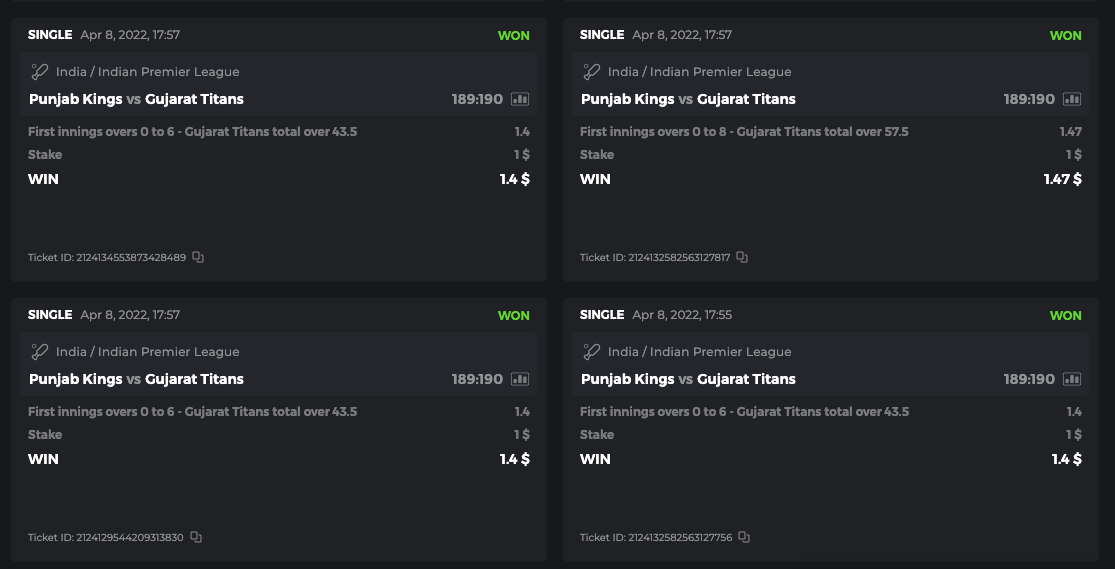Open match statistics icon in over 57.5 bet card
Image resolution: width=1115 pixels, height=569 pixels.
point(1072,99)
